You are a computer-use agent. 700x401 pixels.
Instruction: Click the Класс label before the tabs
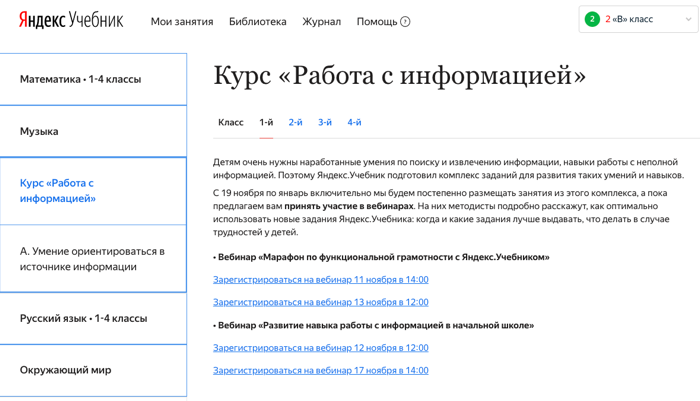[x=231, y=122]
